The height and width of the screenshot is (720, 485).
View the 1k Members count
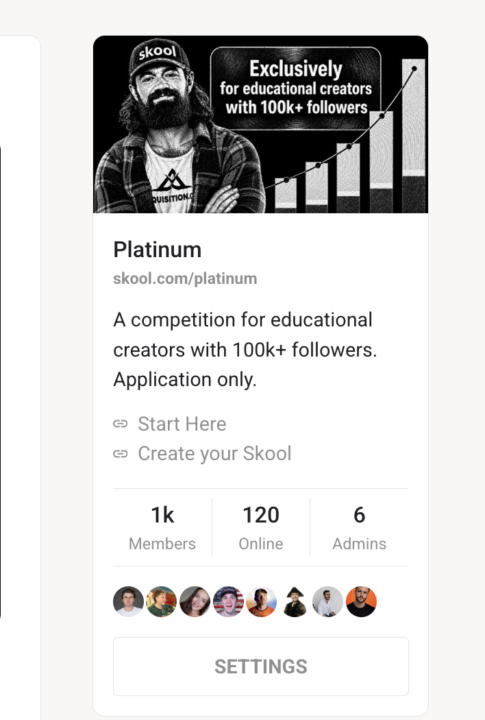(x=162, y=527)
